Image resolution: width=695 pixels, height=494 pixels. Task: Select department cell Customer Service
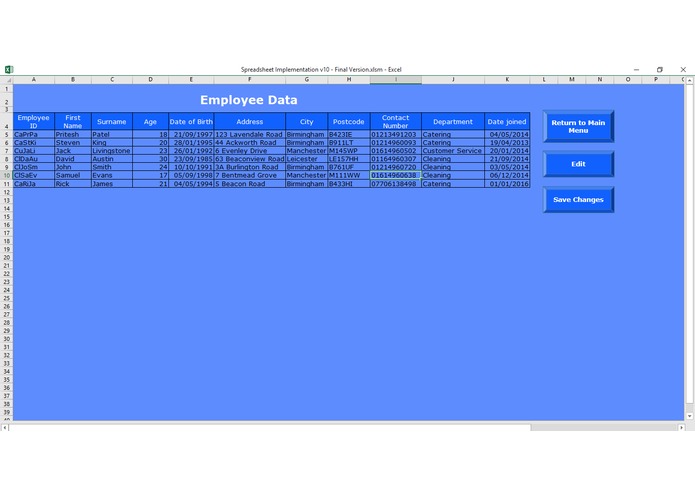453,151
